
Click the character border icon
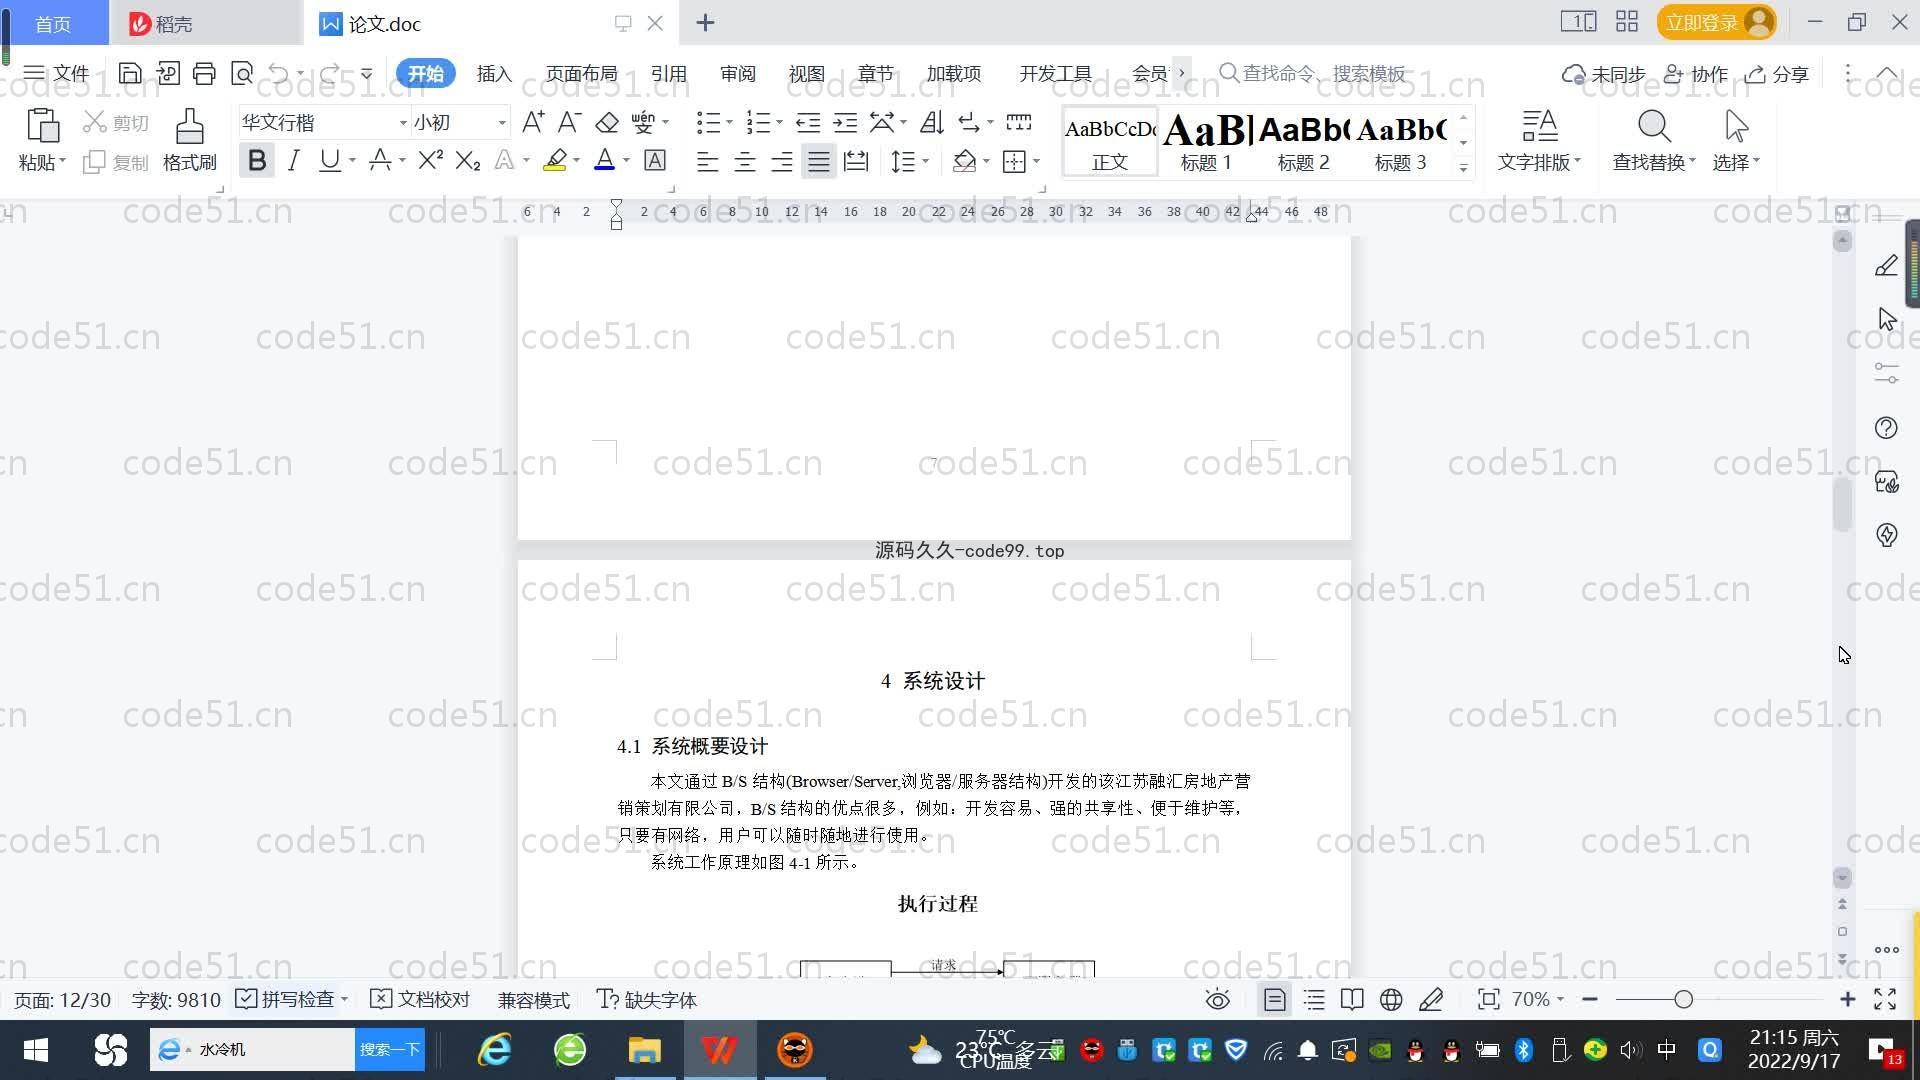point(655,160)
